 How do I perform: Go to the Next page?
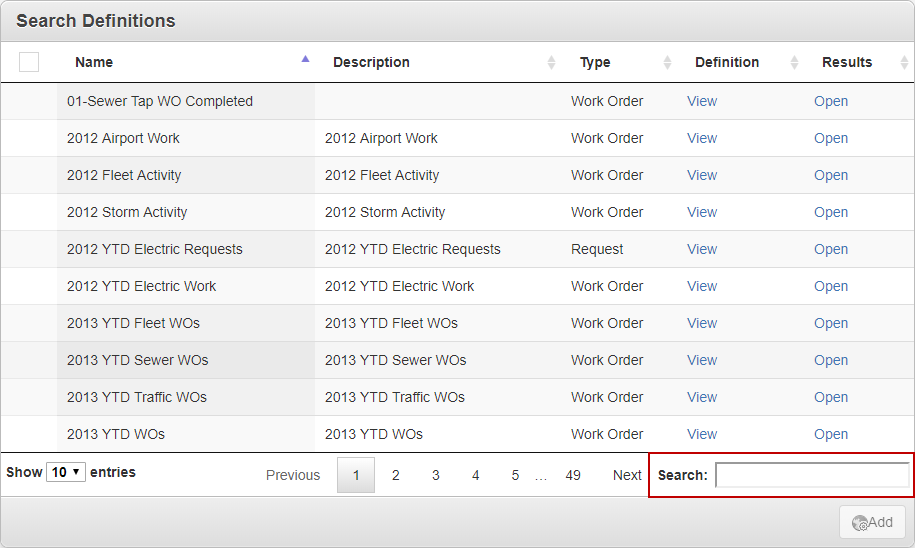[627, 475]
